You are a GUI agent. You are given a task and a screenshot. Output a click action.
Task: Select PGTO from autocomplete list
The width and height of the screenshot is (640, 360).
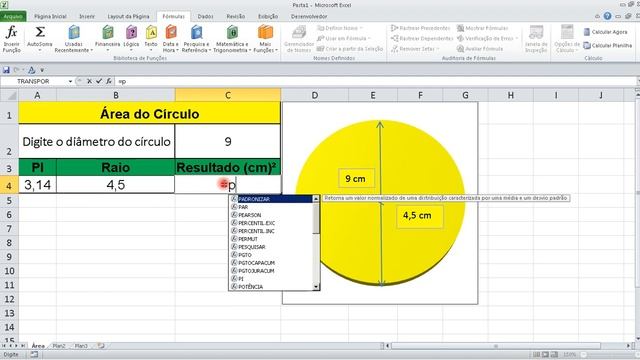pyautogui.click(x=271, y=255)
